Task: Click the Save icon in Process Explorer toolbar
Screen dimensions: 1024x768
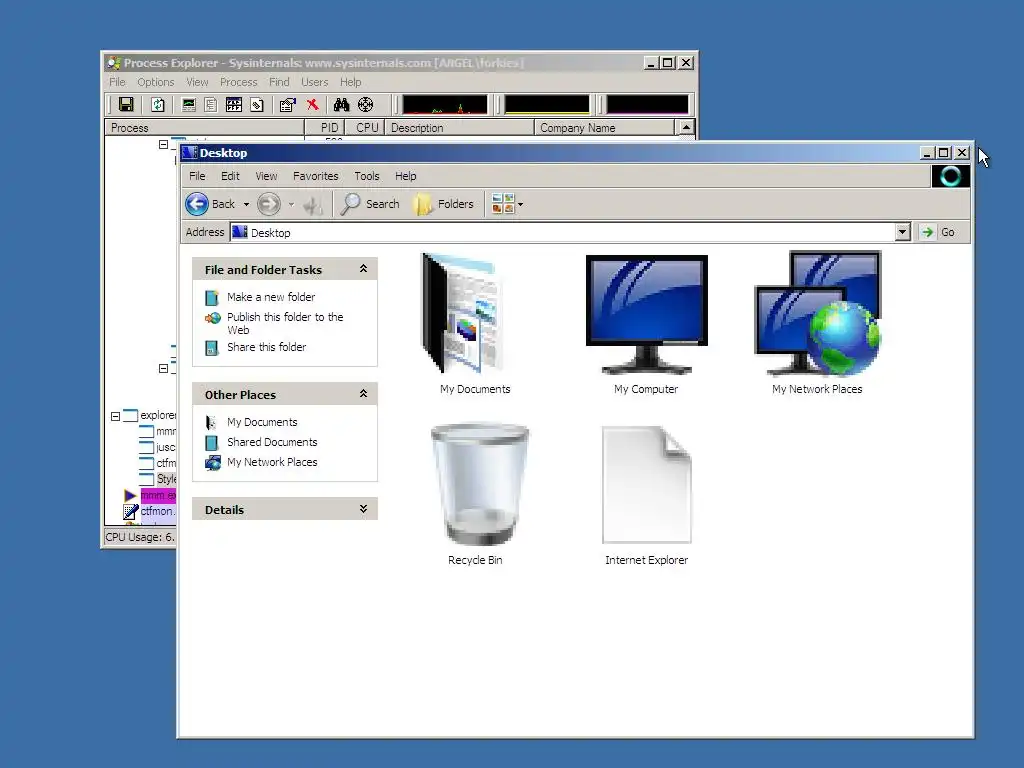Action: 126,104
